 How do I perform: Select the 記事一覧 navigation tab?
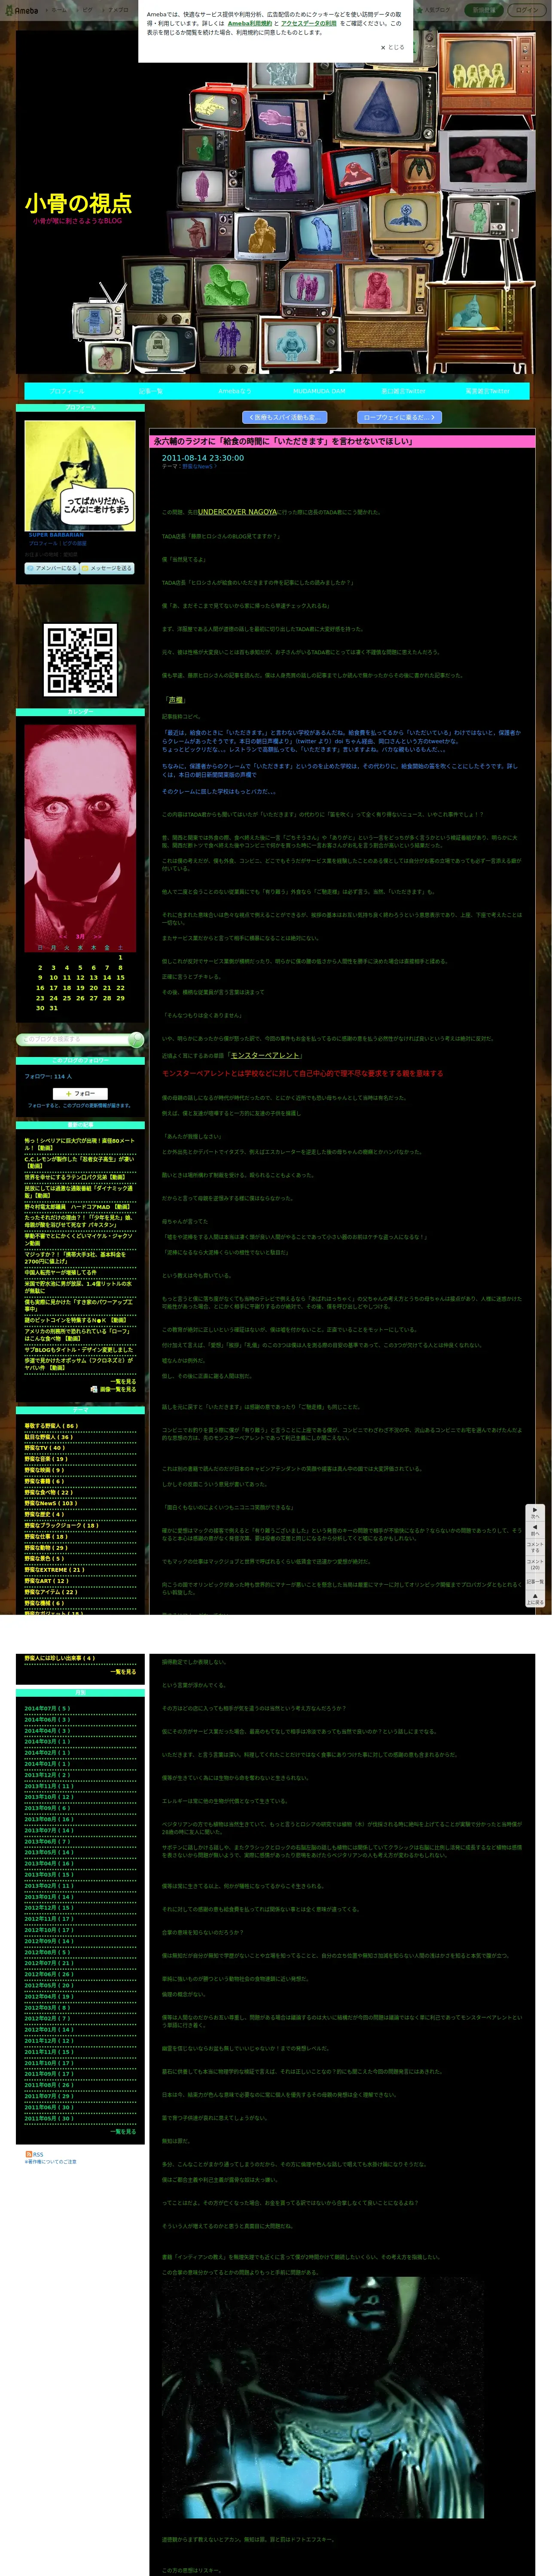pos(151,391)
